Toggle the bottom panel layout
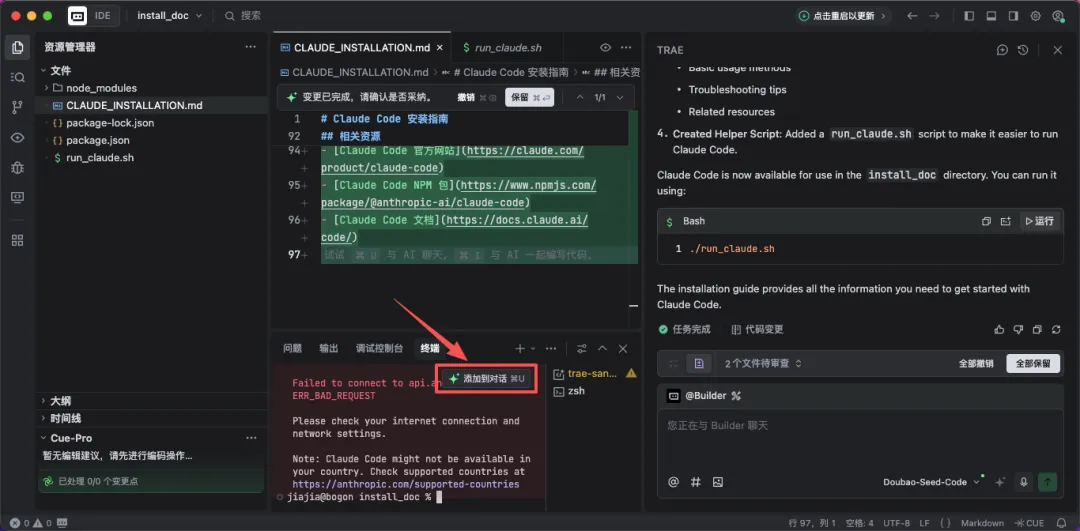Image resolution: width=1080 pixels, height=531 pixels. click(x=991, y=16)
